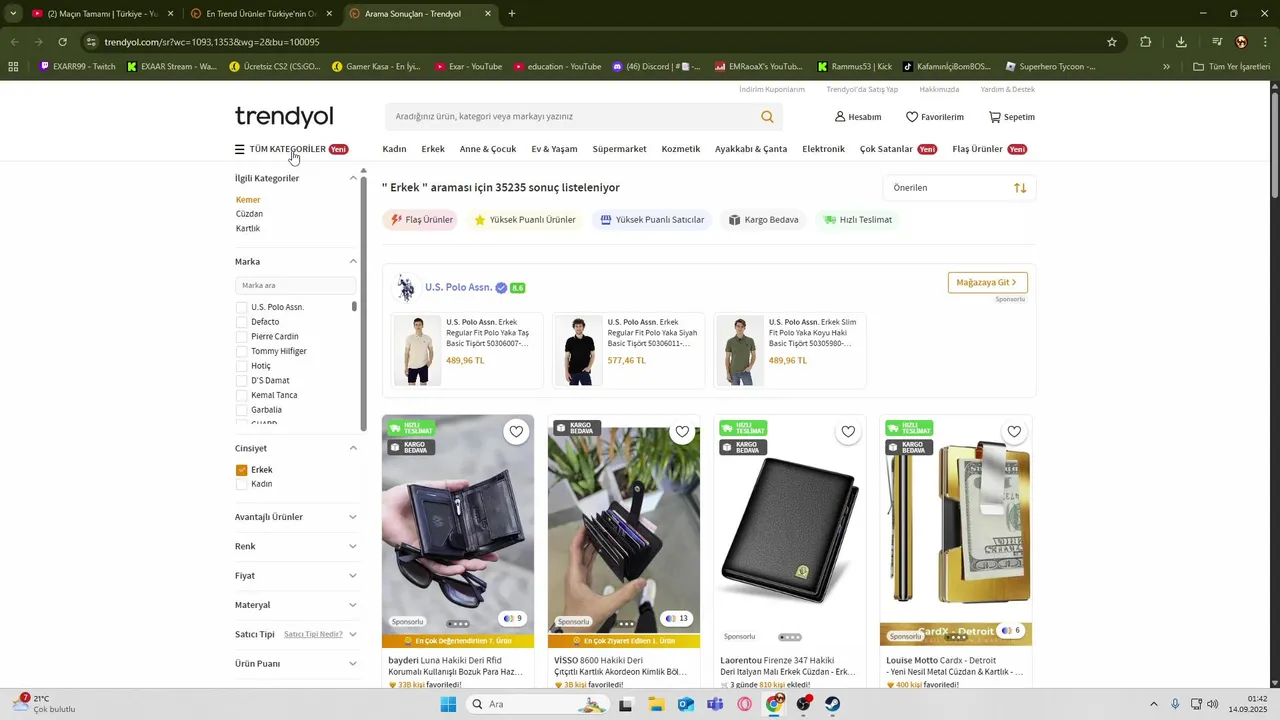Click Mağazaya Git button

pos(987,283)
